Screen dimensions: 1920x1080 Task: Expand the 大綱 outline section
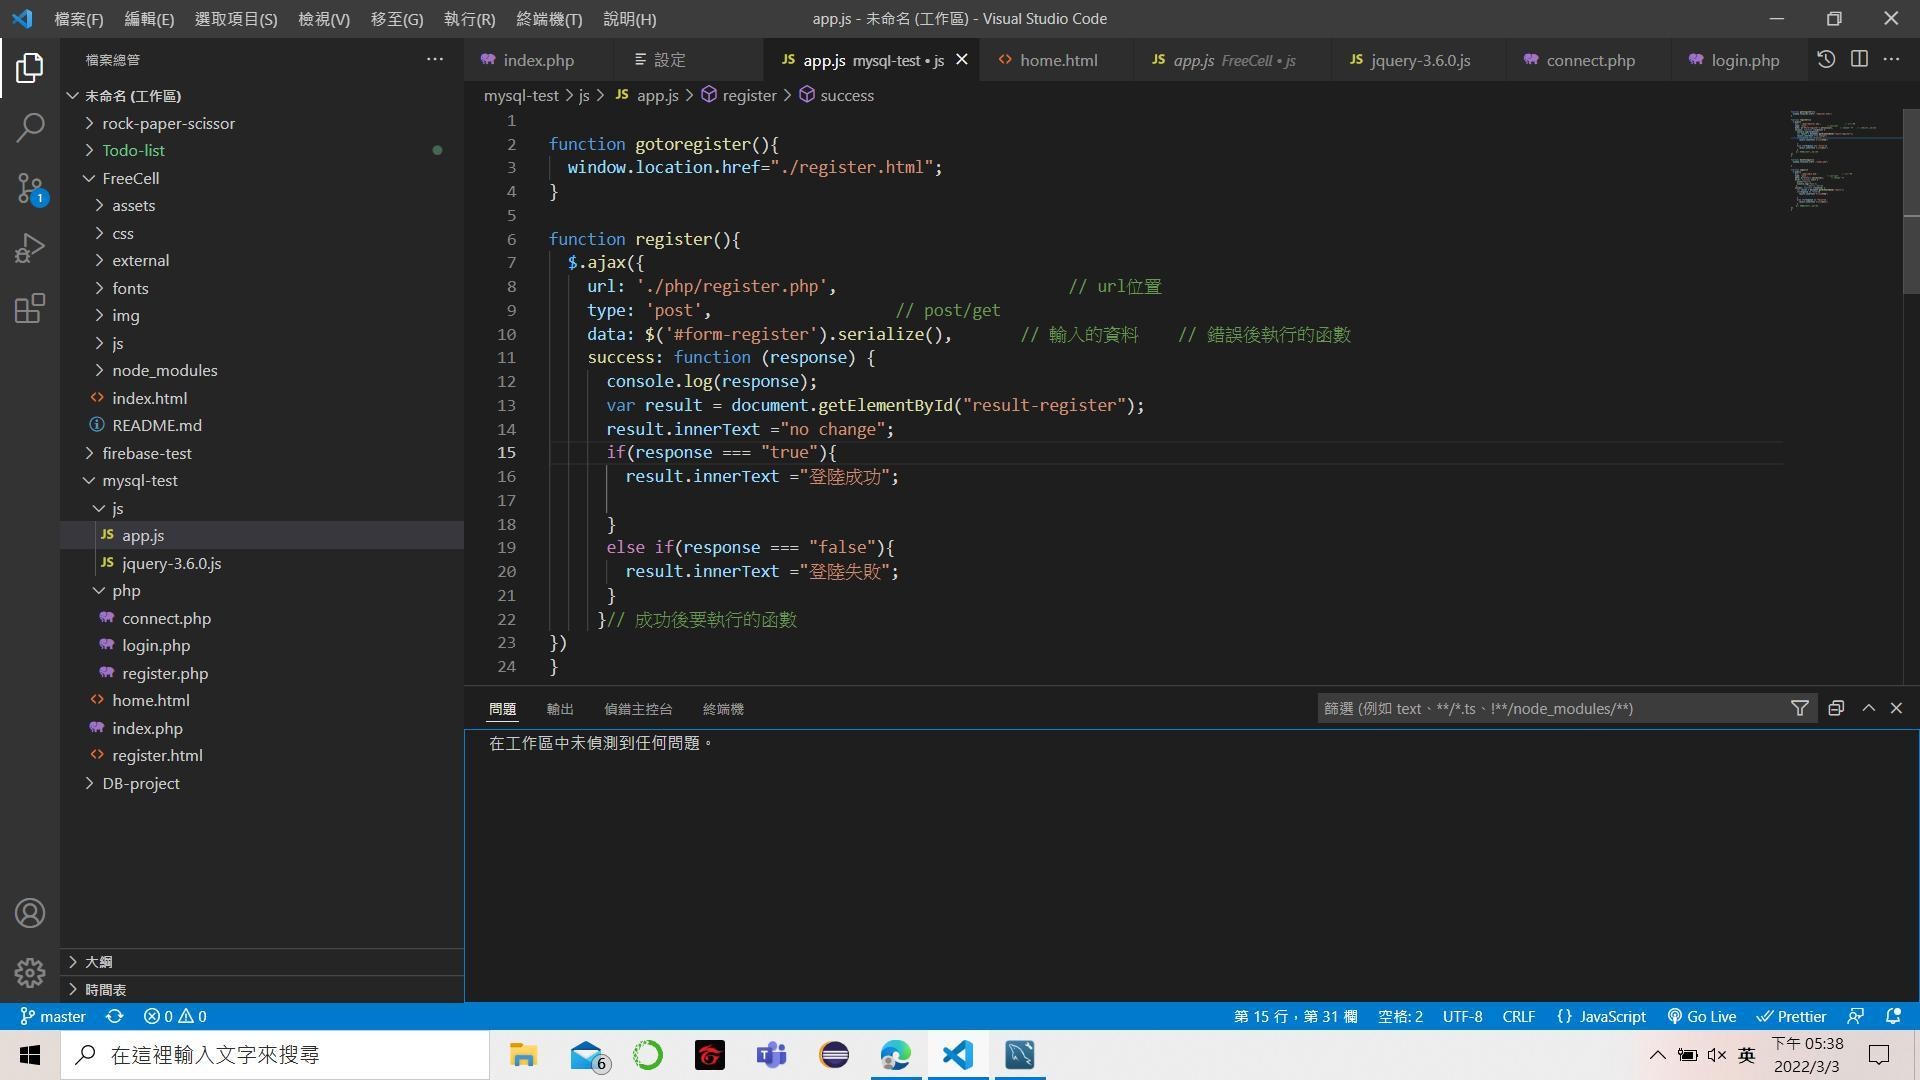(x=98, y=962)
